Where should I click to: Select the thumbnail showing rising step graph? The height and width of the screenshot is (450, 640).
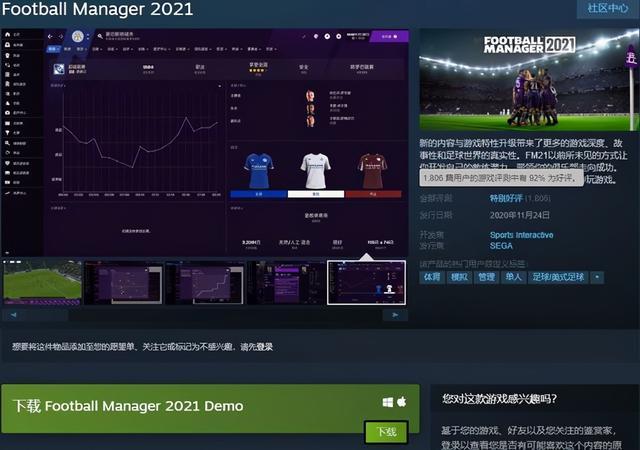coord(204,283)
